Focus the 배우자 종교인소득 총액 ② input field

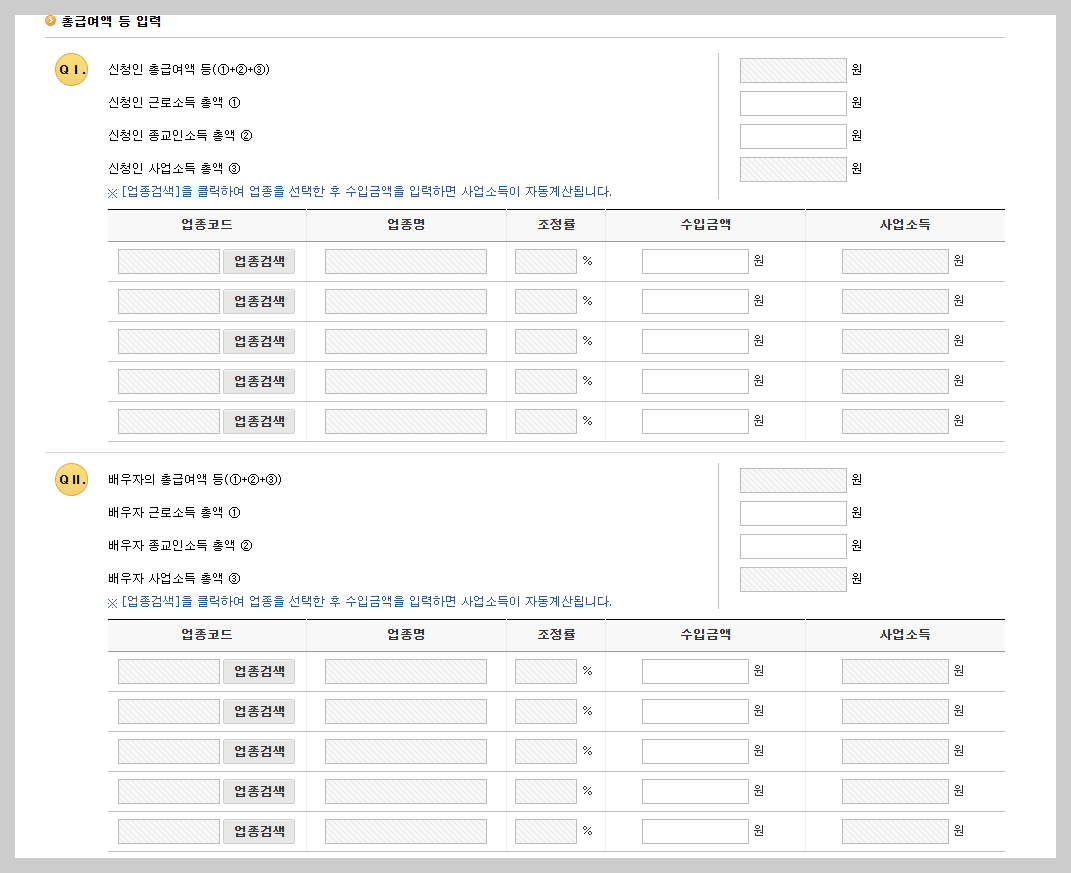[x=793, y=546]
